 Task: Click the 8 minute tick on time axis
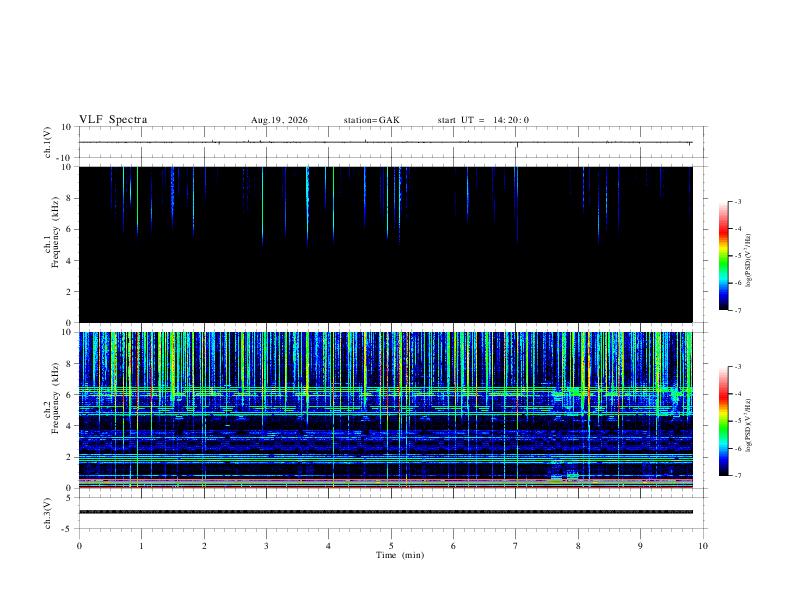point(578,546)
